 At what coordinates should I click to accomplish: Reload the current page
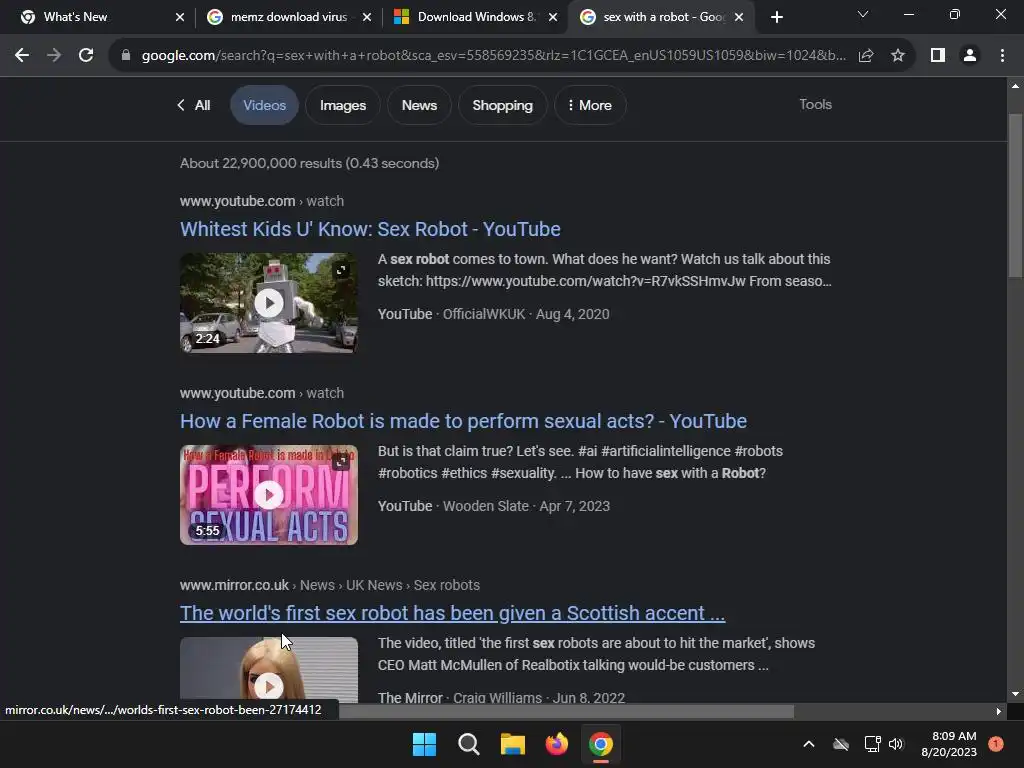pos(86,56)
